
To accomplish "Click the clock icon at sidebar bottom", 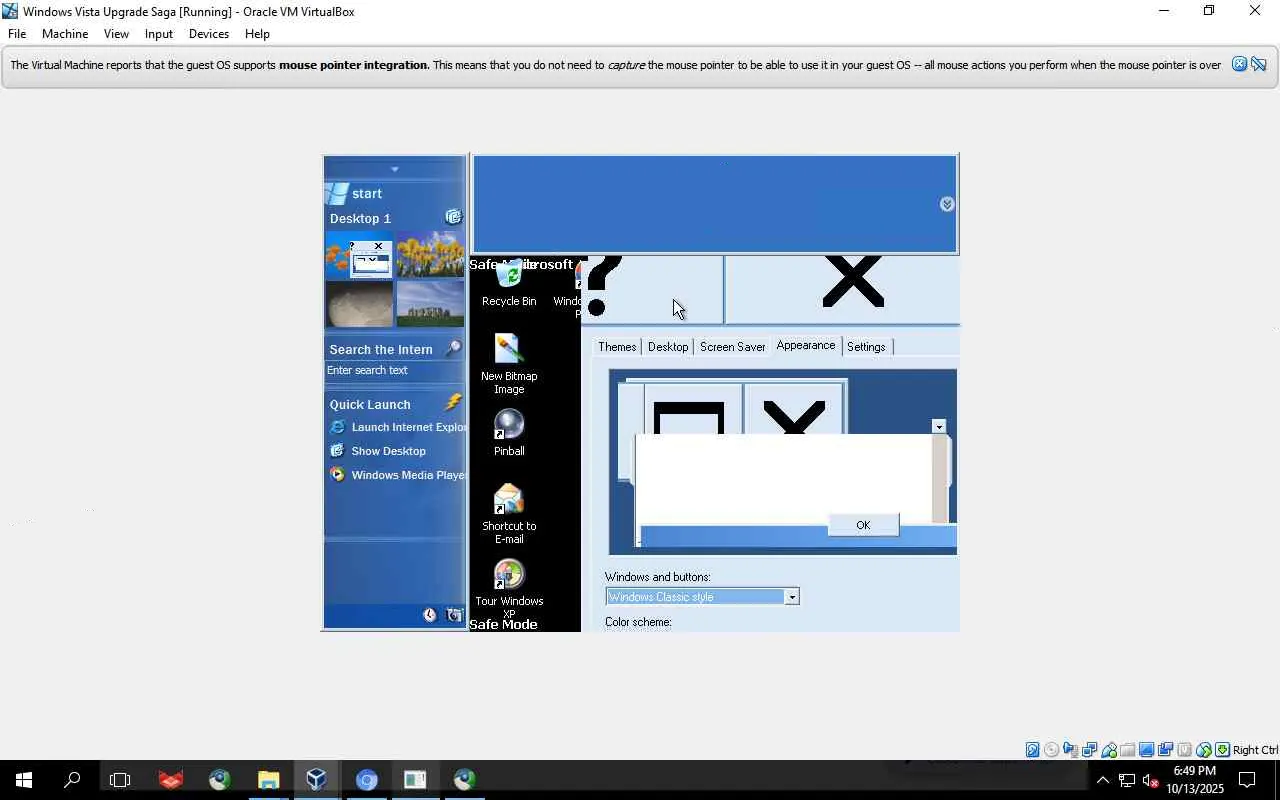I will pos(430,615).
